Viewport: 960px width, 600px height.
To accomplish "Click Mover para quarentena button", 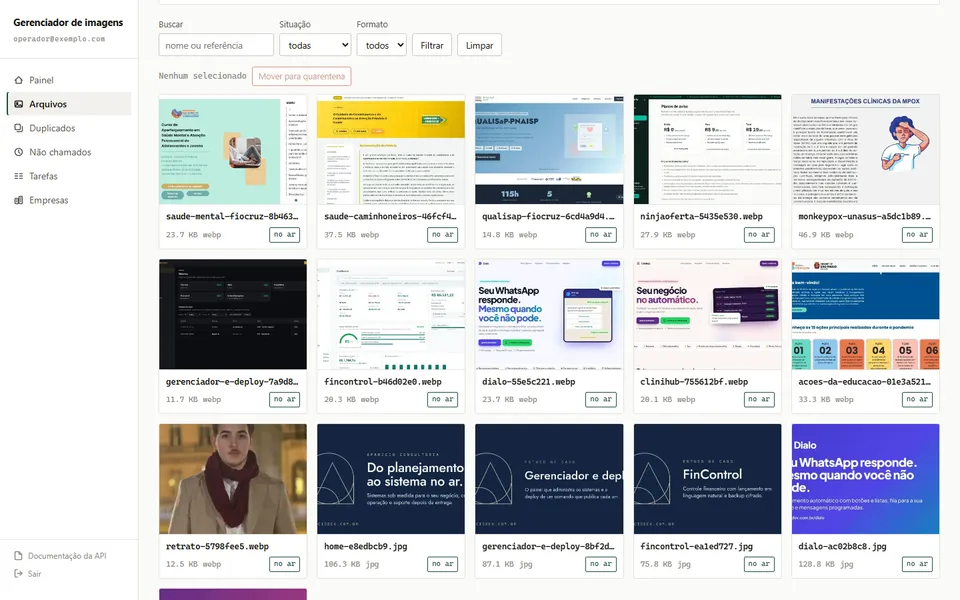I will tap(301, 77).
